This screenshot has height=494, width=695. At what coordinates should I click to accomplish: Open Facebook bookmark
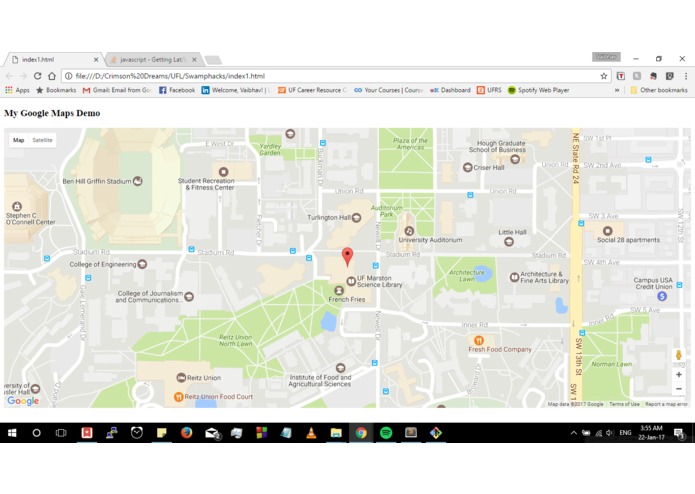pos(177,90)
